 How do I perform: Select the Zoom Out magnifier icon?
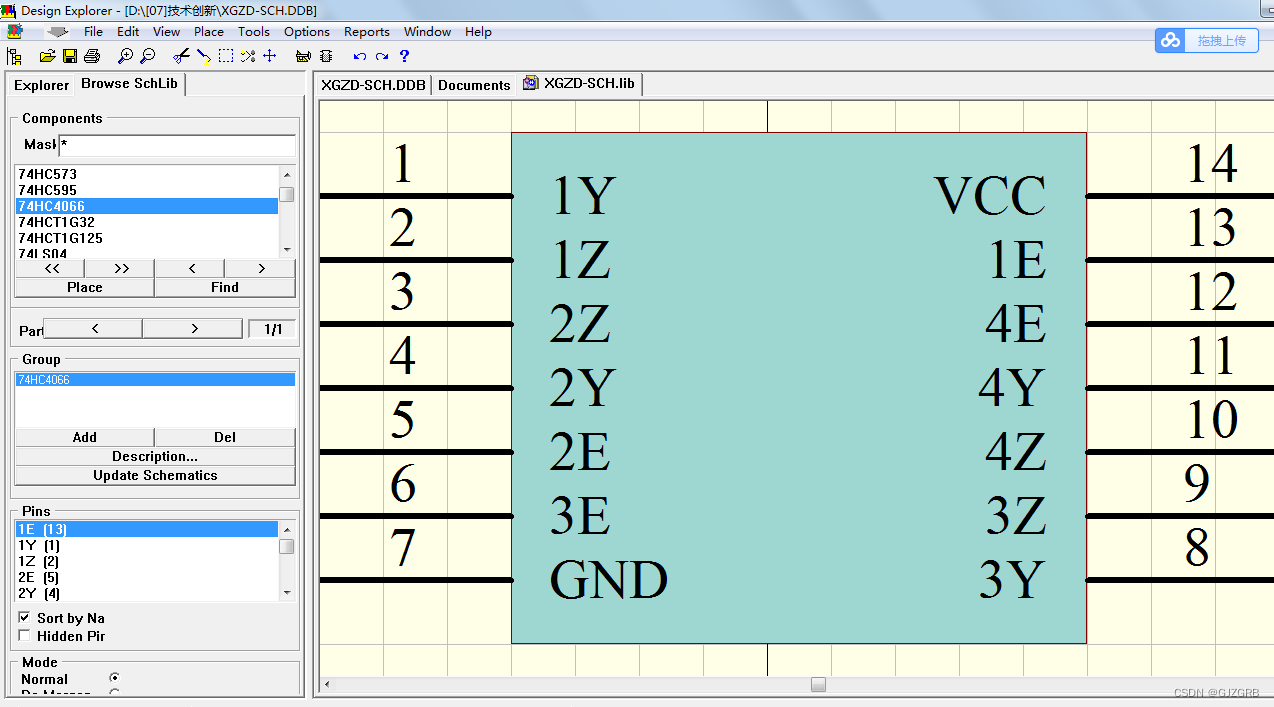coord(147,56)
